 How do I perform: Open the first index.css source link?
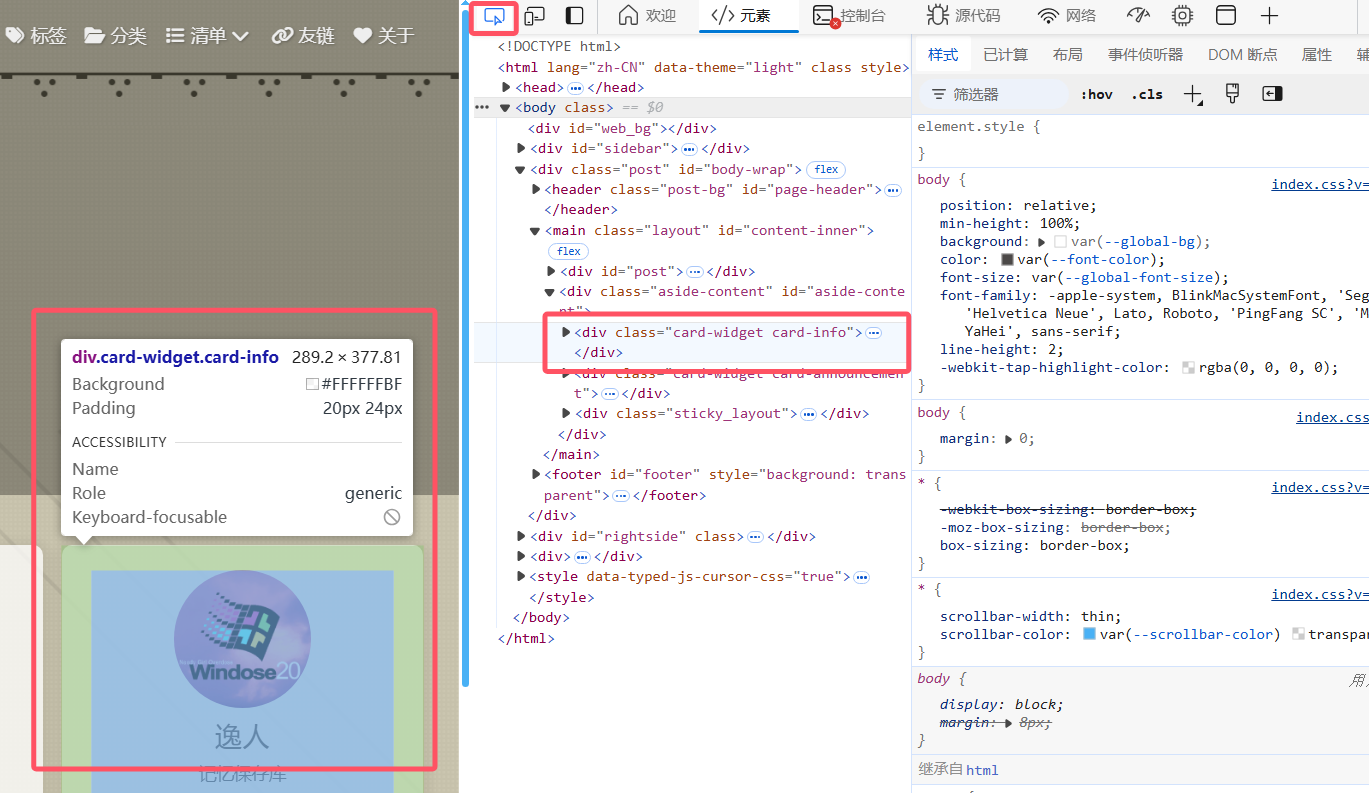click(1319, 184)
